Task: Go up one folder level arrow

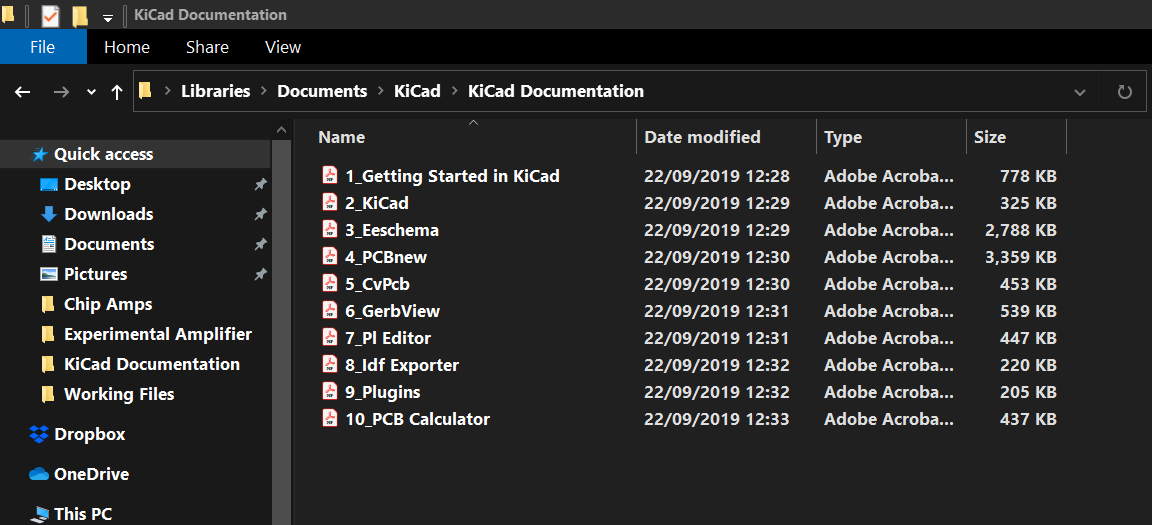Action: click(x=116, y=92)
